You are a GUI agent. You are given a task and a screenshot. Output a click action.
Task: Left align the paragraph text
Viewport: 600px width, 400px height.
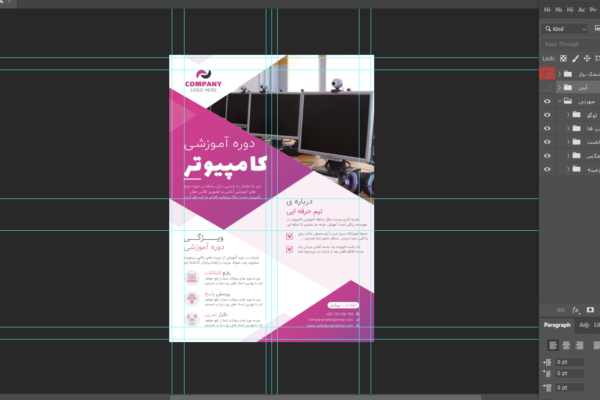551,345
